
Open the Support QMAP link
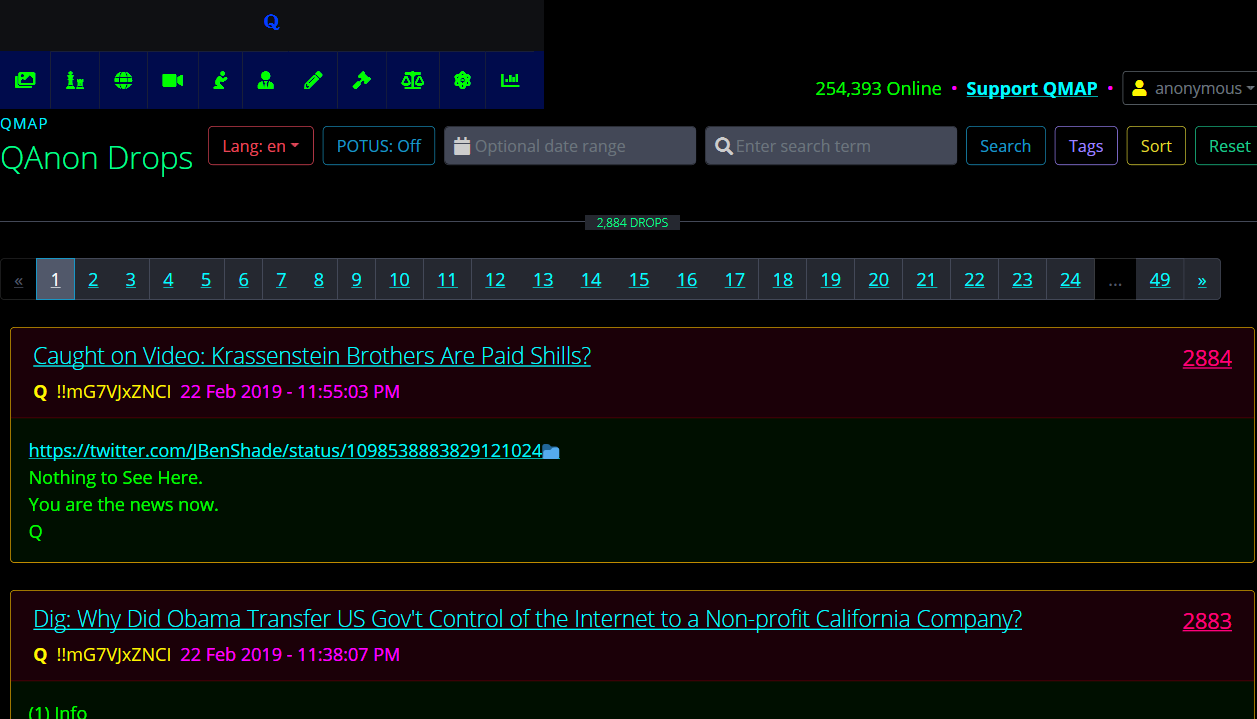1032,89
